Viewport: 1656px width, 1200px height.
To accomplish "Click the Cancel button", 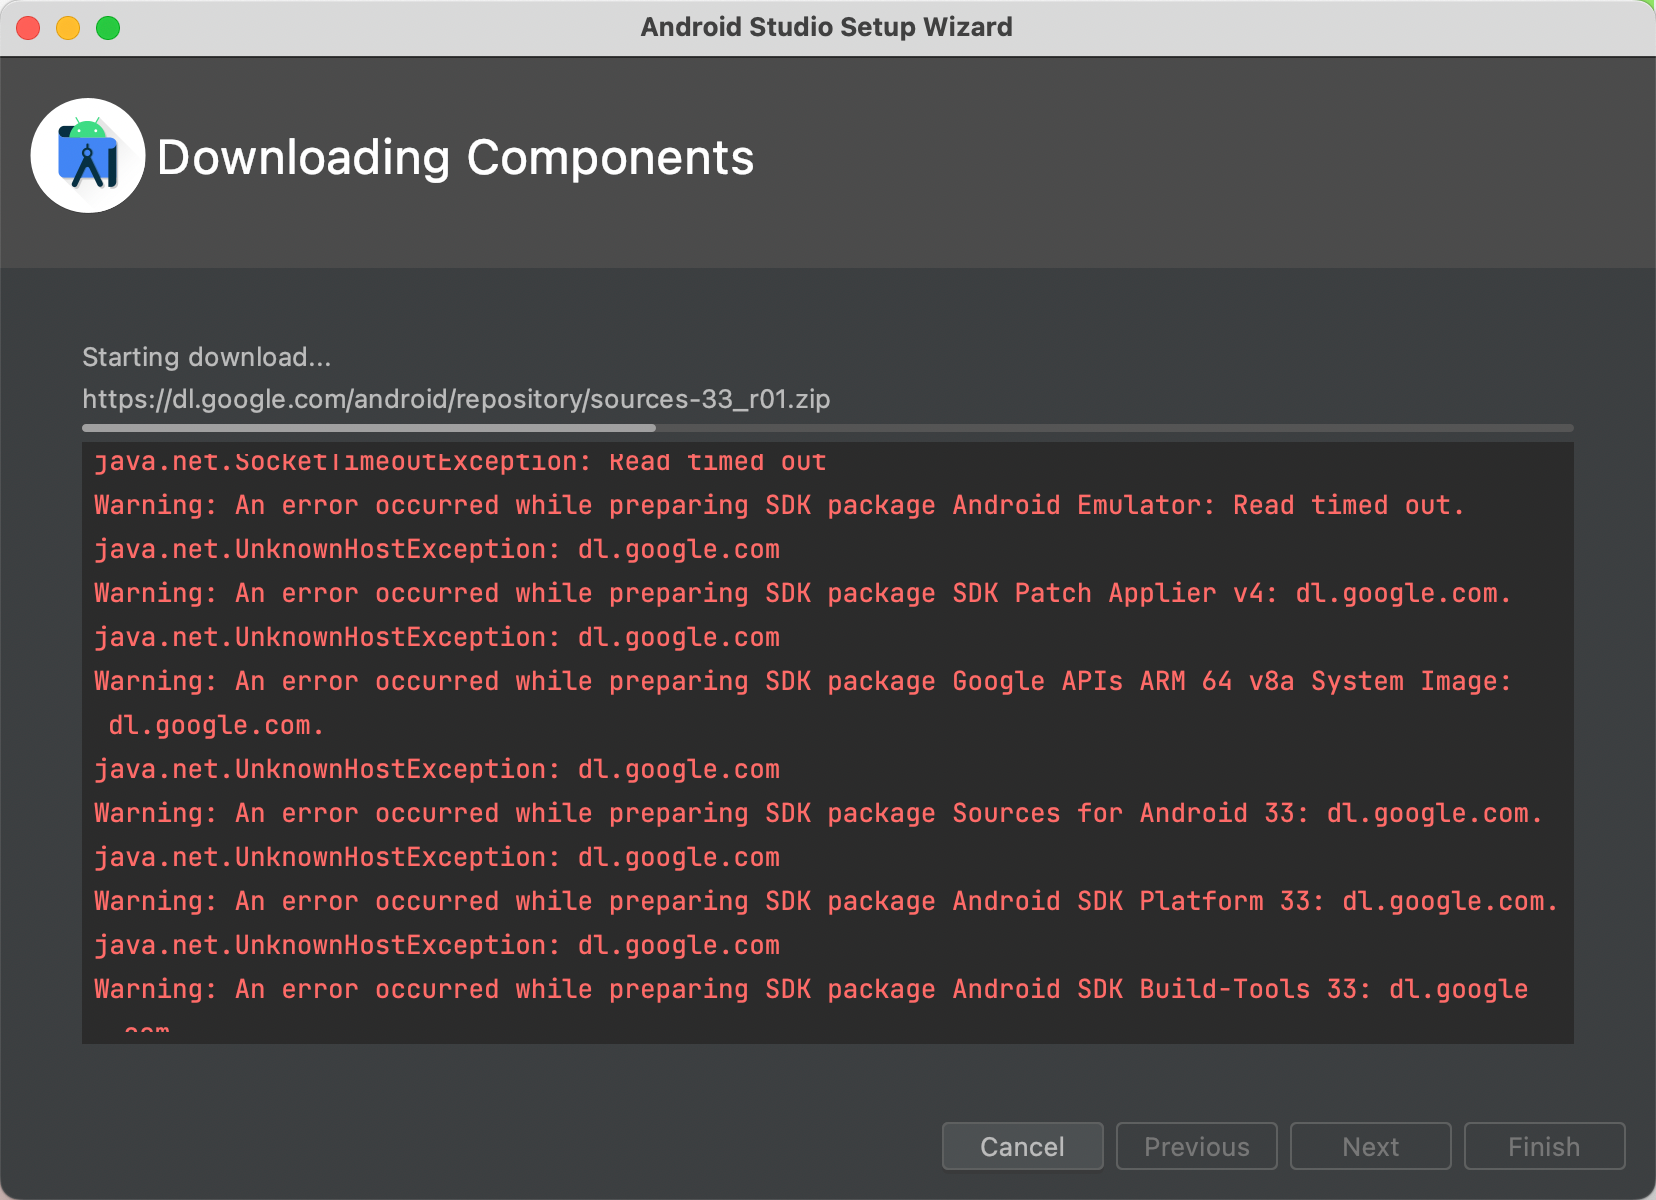I will coord(1022,1146).
